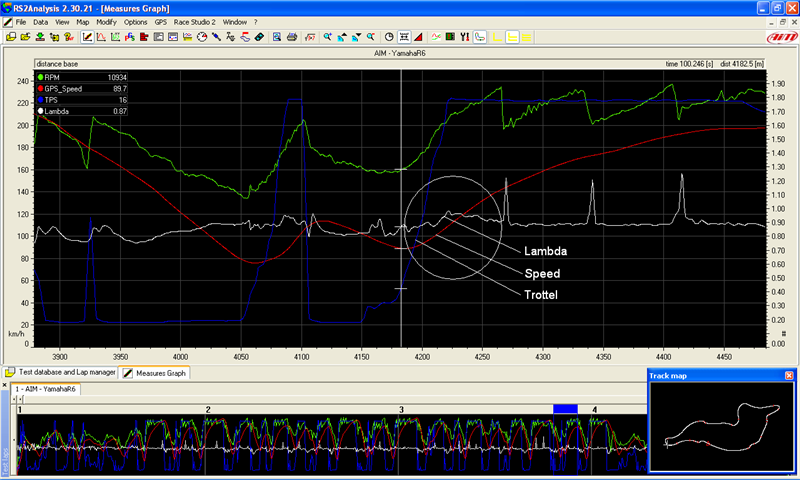Click the blue zoom icon with up arrow
Viewport: 800px width, 480px height.
342,37
